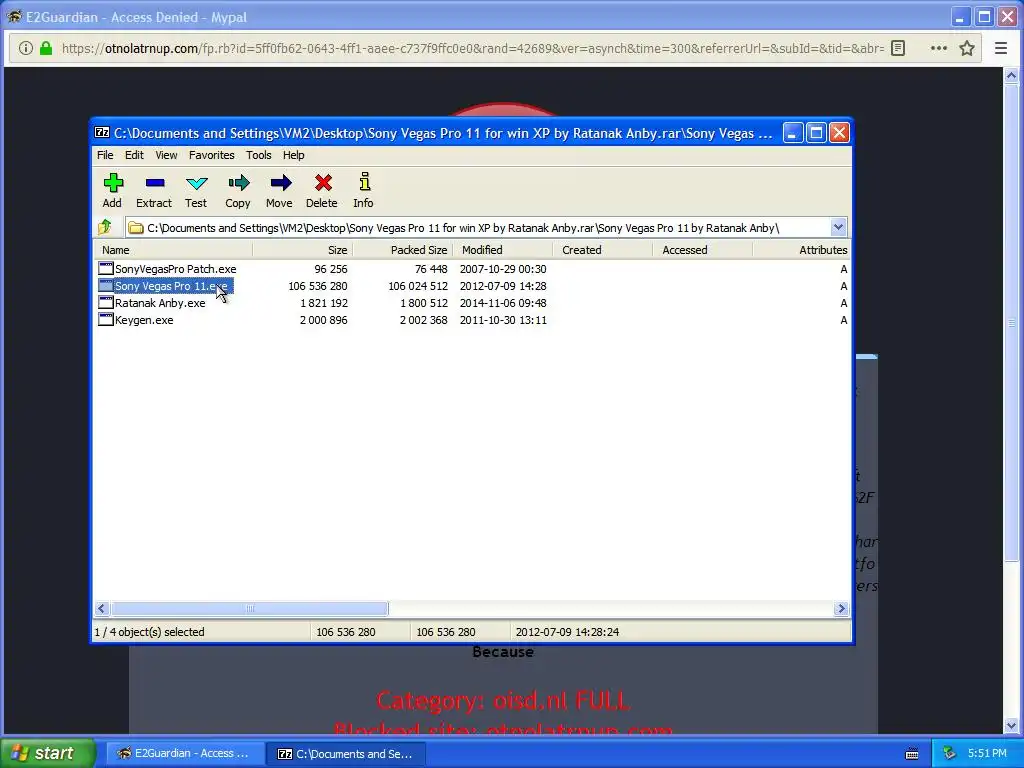Sort by the Attributes column header

(801, 250)
